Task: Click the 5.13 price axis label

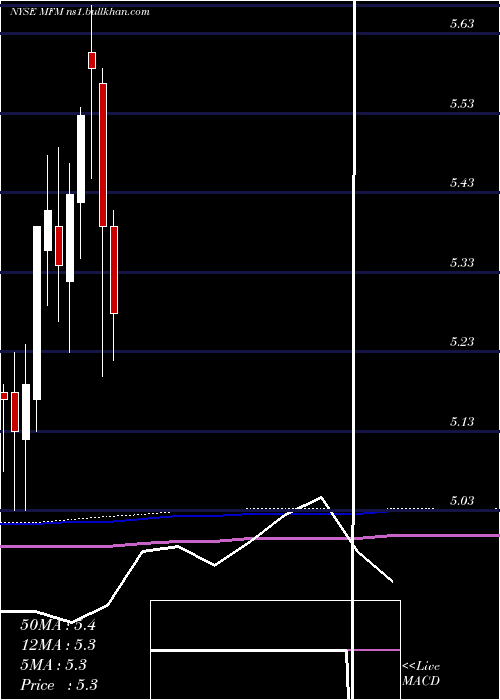Action: click(462, 421)
